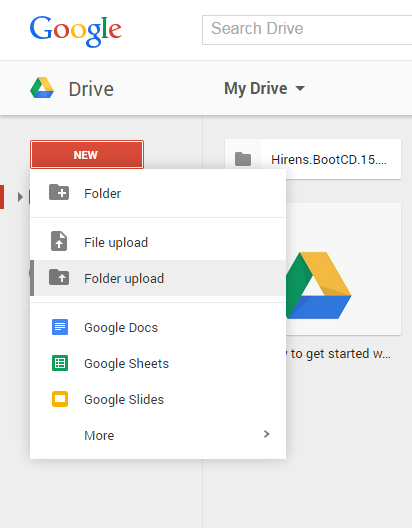Image resolution: width=412 pixels, height=528 pixels.
Task: Click the Drive text label
Action: [91, 90]
